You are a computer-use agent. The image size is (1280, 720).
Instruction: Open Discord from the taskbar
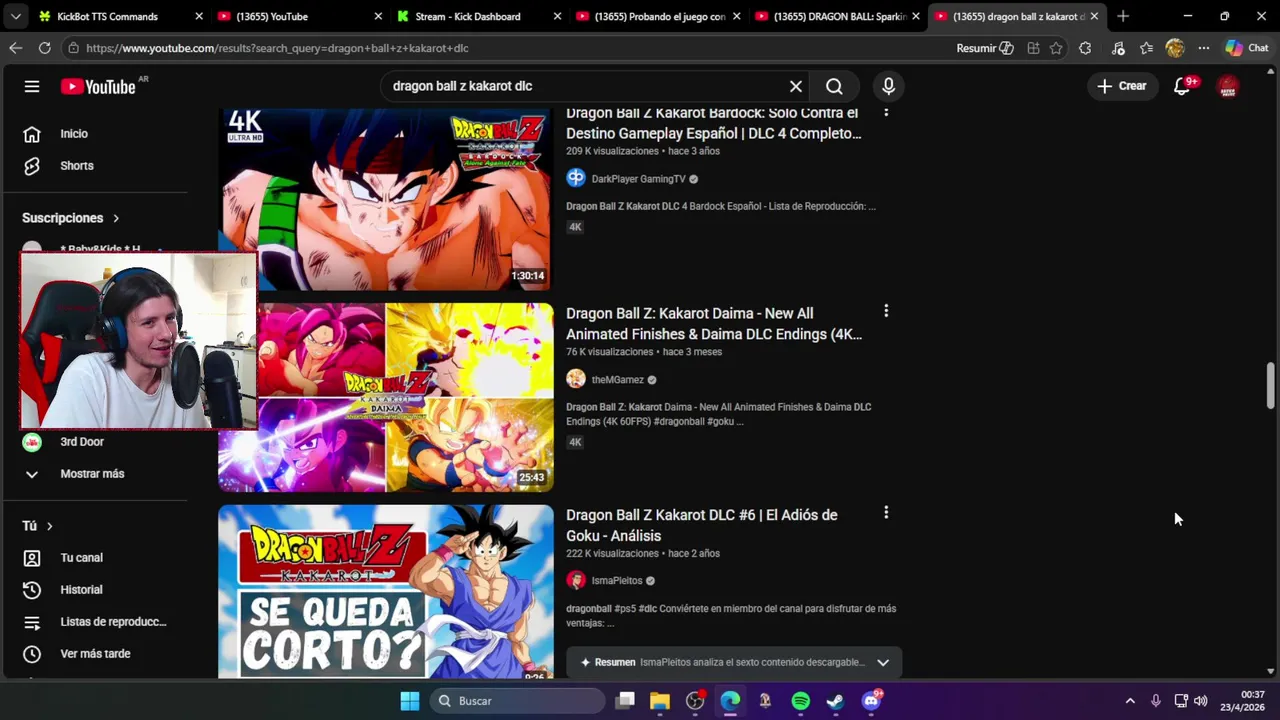871,701
